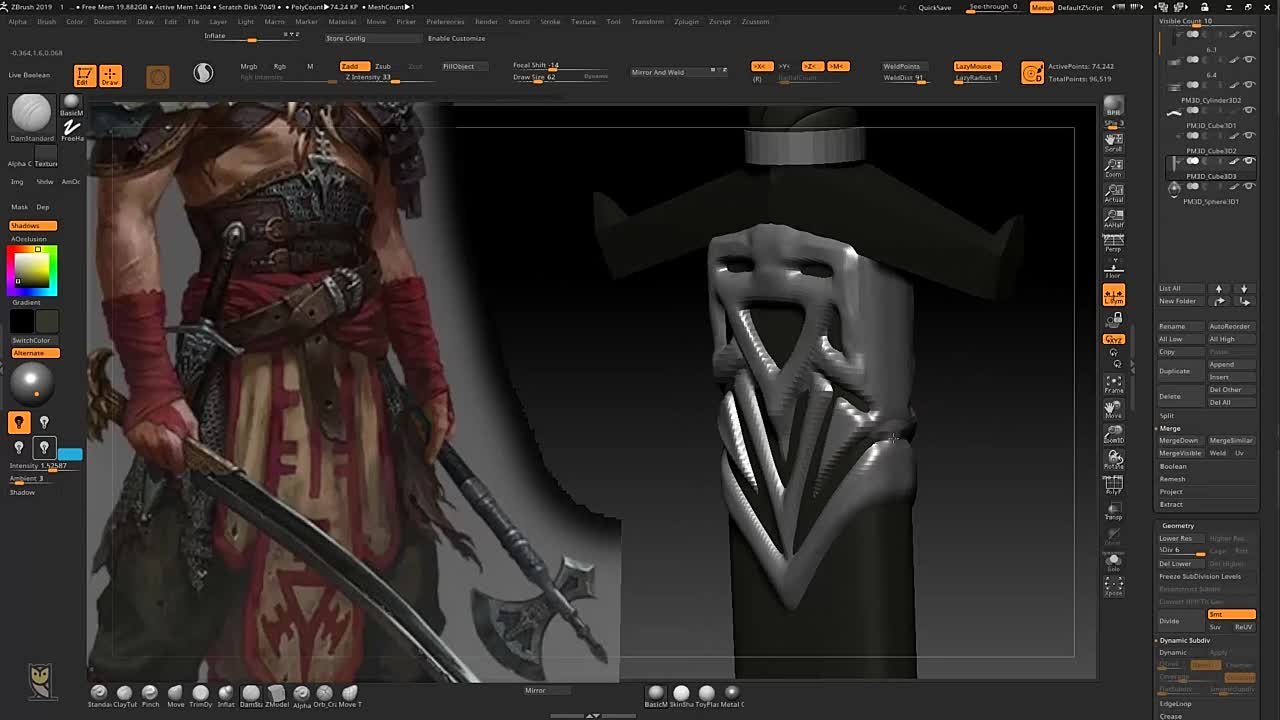Select the Orb_Cracks brush

[x=325, y=696]
